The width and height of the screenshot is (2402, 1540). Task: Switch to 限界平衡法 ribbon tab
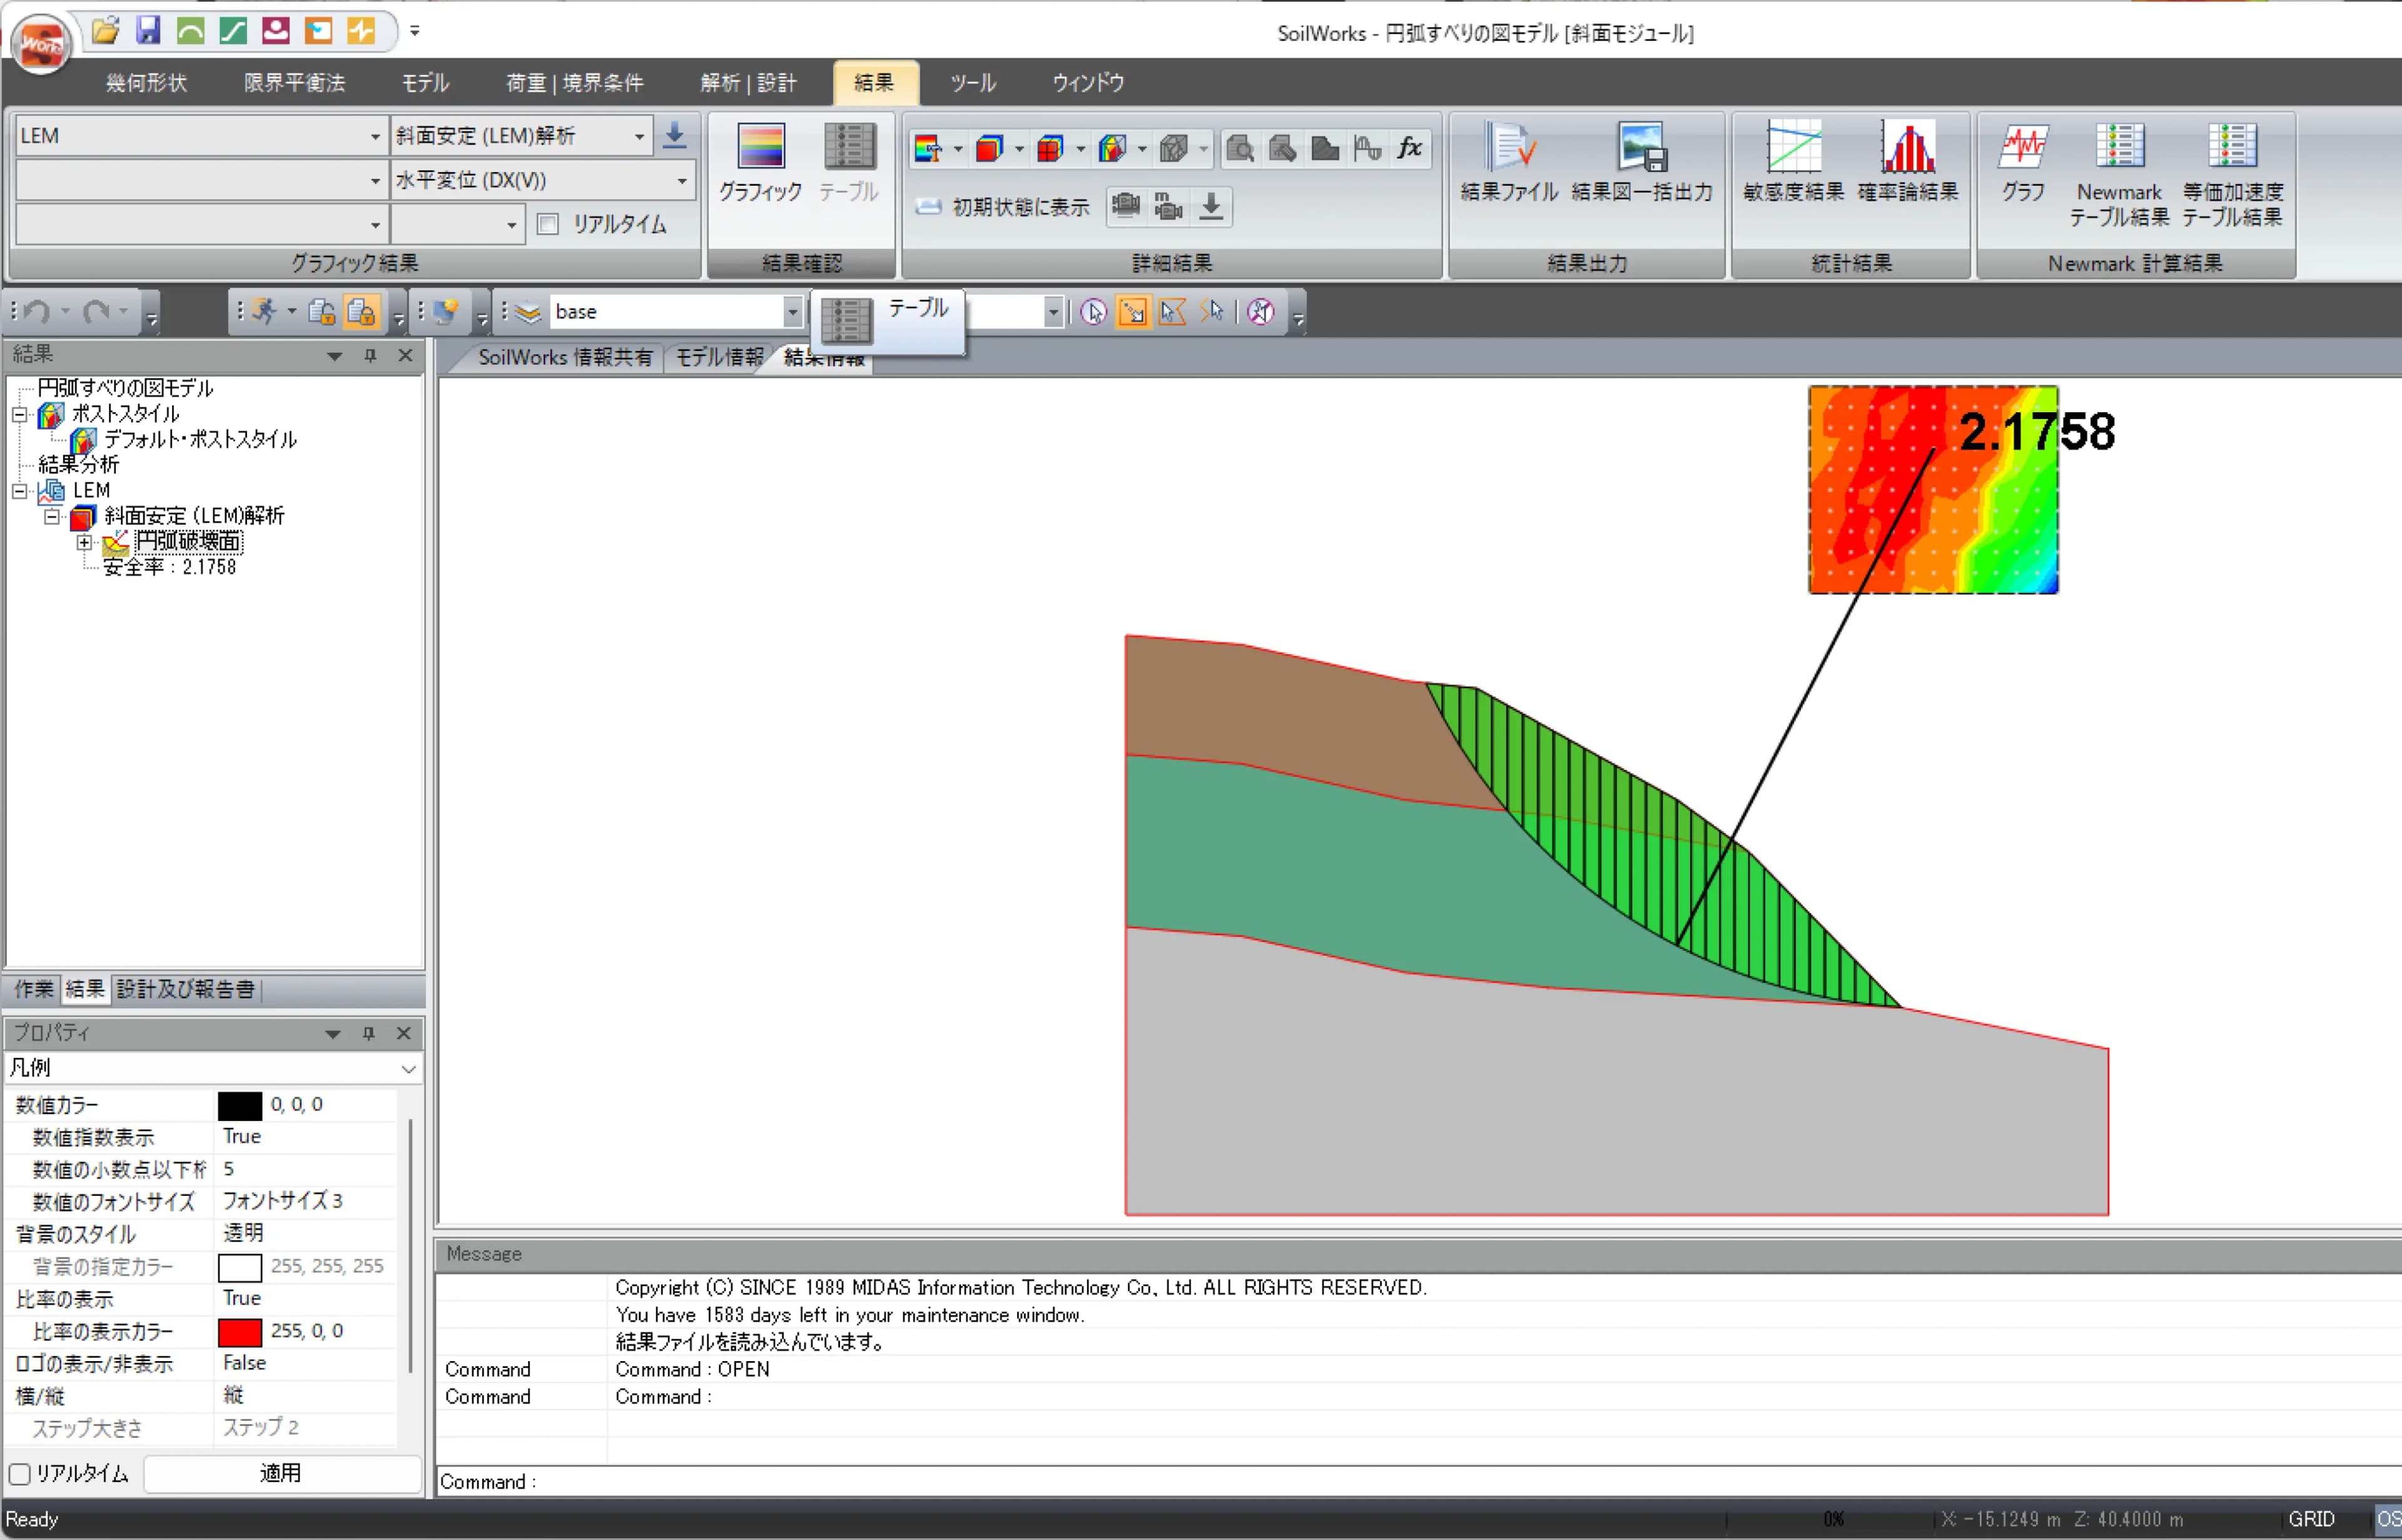(x=295, y=83)
